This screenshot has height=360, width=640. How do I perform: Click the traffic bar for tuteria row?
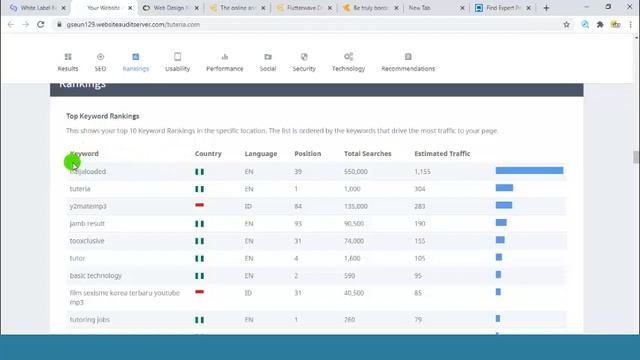click(504, 188)
